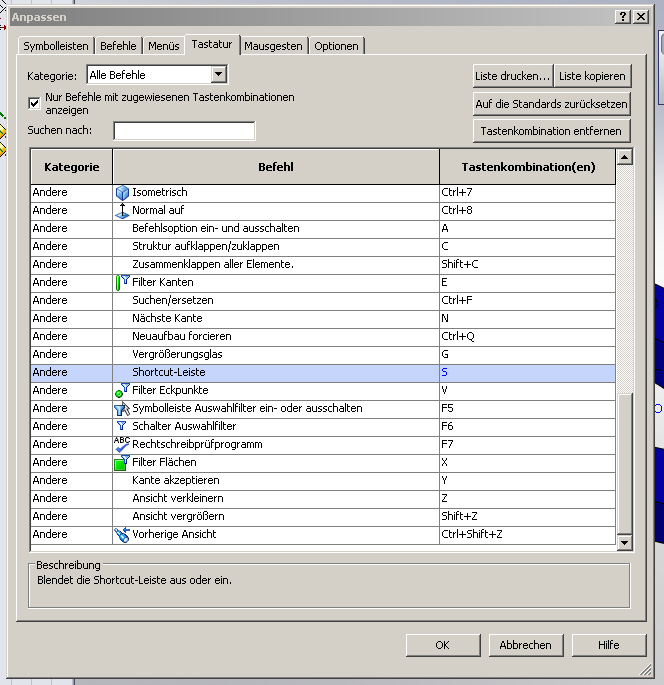Click the Isometrisch cube icon
664x685 pixels.
(x=122, y=193)
